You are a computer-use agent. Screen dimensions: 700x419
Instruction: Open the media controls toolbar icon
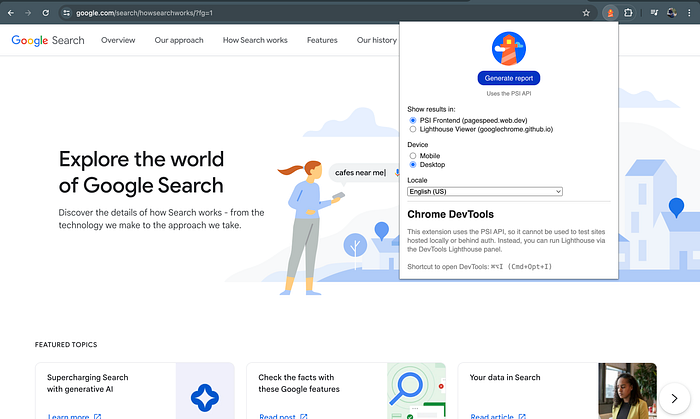tap(654, 13)
